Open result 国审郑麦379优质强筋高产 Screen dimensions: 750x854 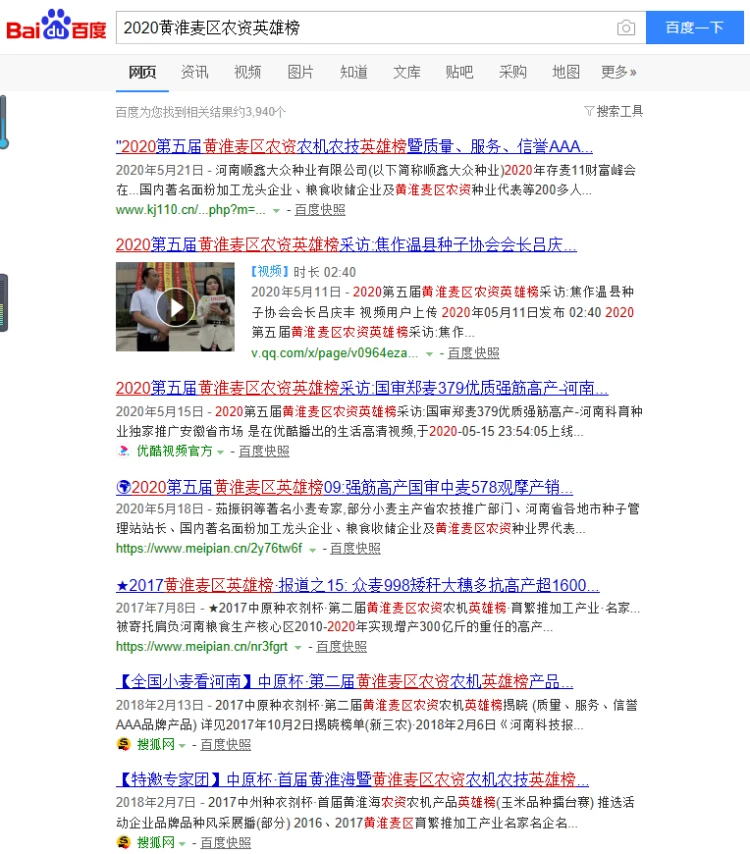pos(362,388)
